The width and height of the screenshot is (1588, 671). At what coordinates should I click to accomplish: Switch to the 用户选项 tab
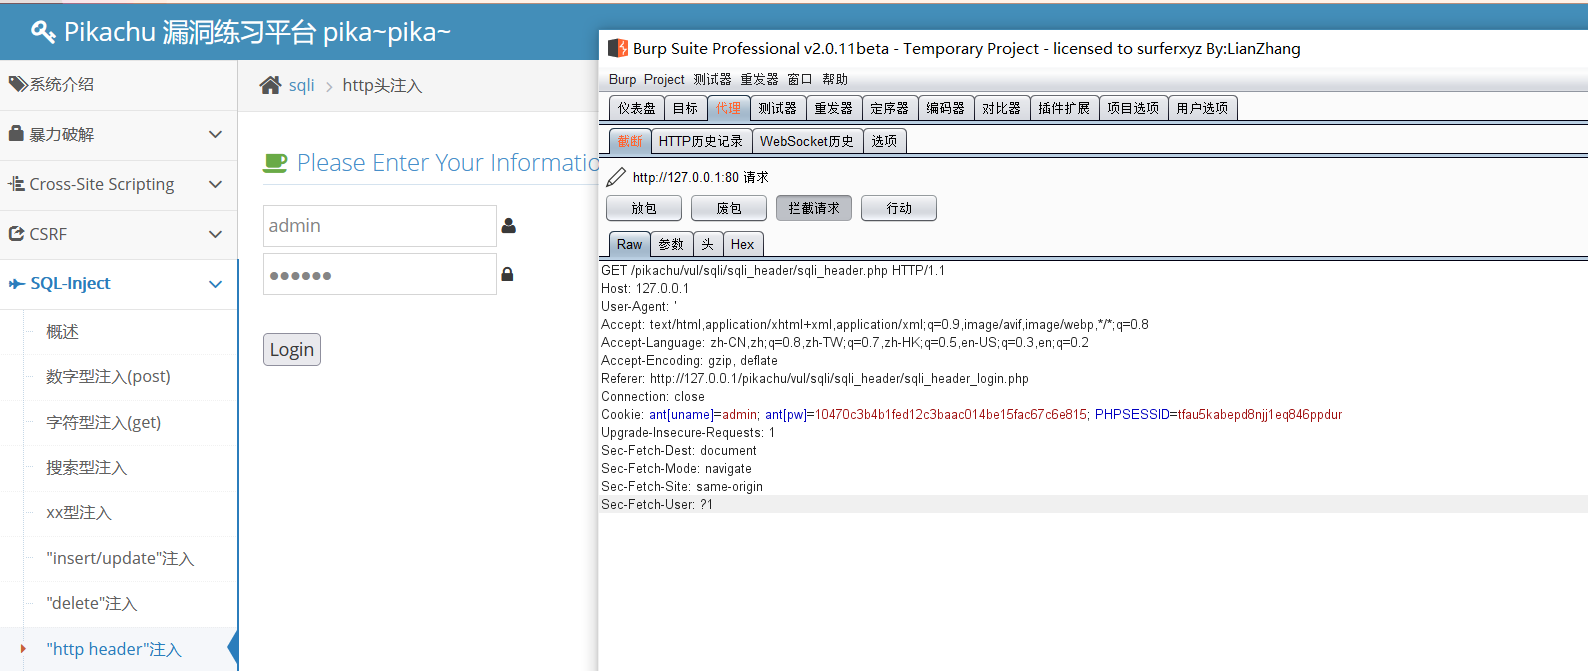pyautogui.click(x=1202, y=108)
